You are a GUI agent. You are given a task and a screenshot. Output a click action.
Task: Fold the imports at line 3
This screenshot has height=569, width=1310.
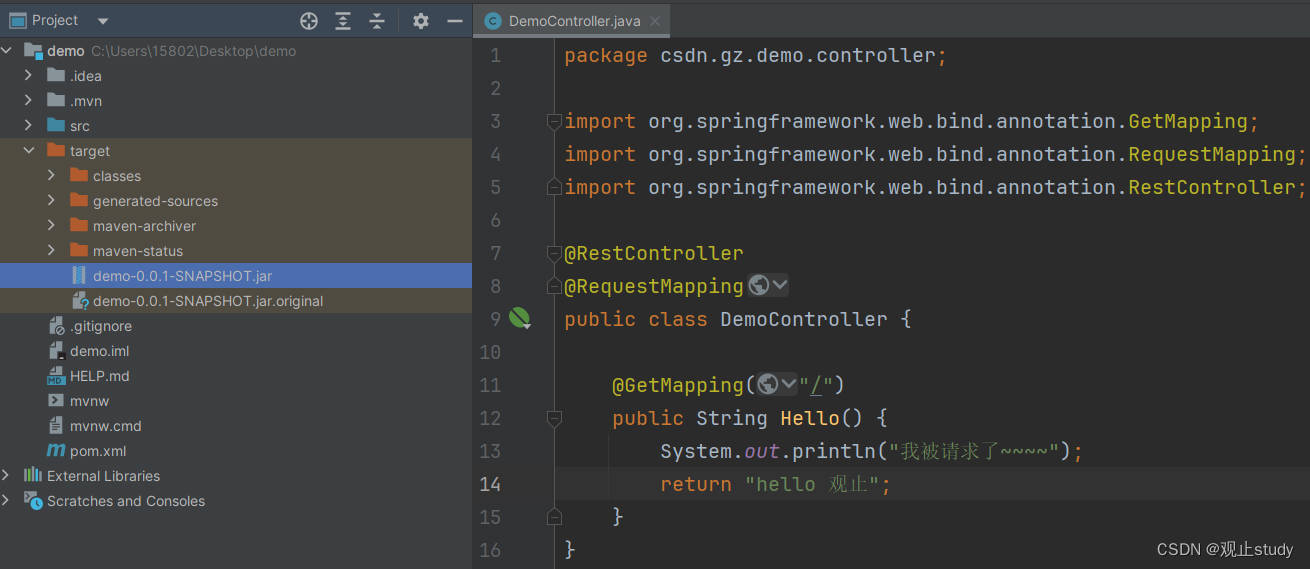pyautogui.click(x=554, y=121)
